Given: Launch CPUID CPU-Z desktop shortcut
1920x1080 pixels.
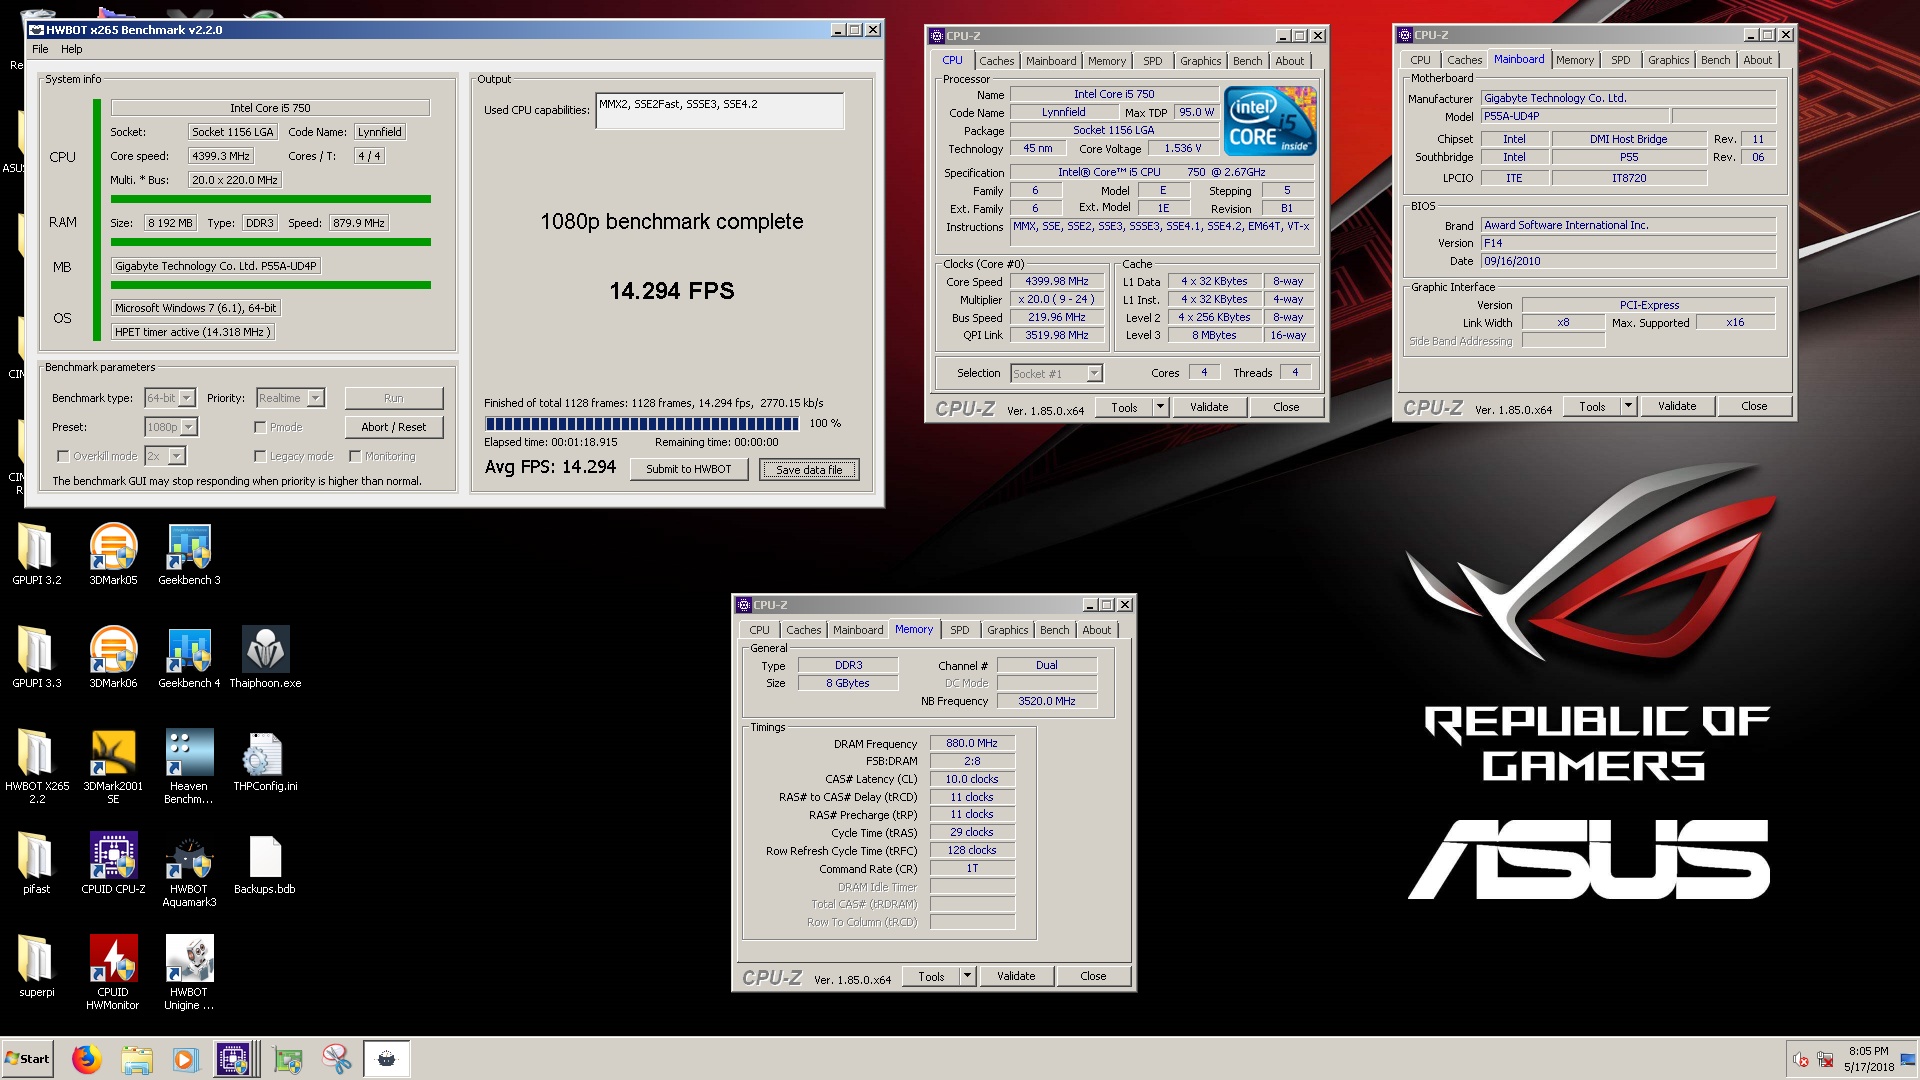Looking at the screenshot, I should 113,863.
